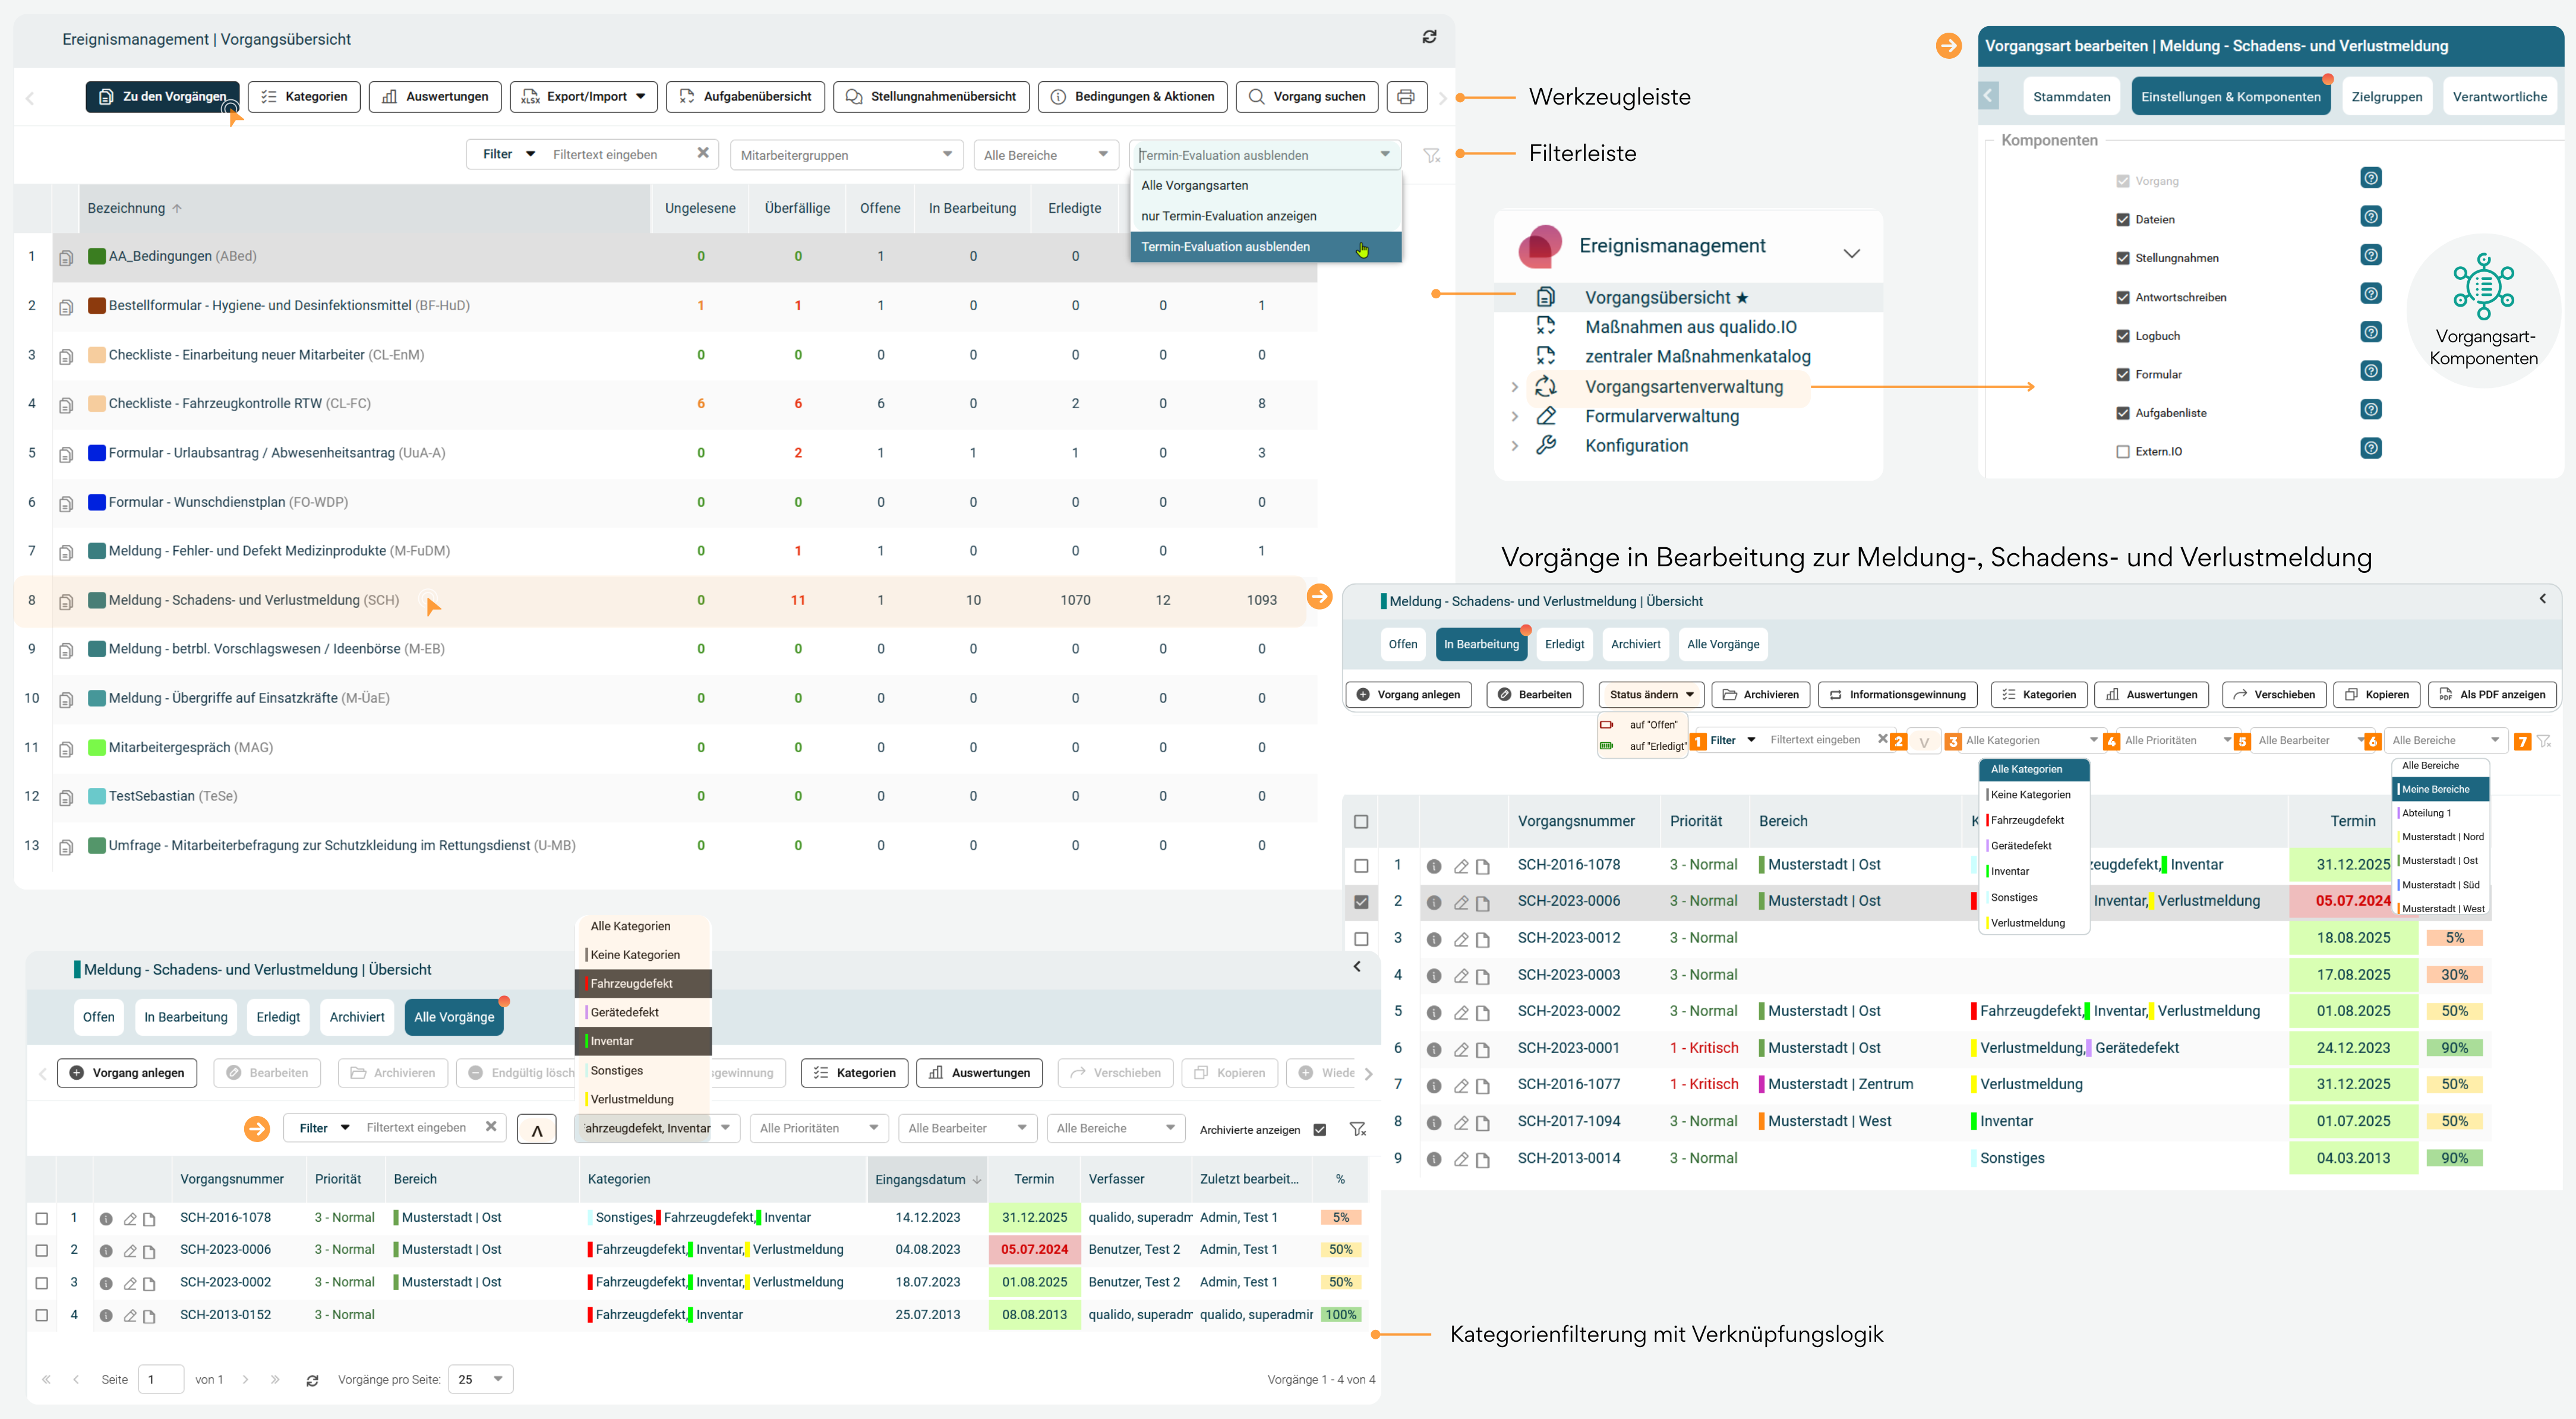This screenshot has height=1419, width=2576.
Task: Open document icon for AA_Bedingungen row
Action: coord(66,257)
